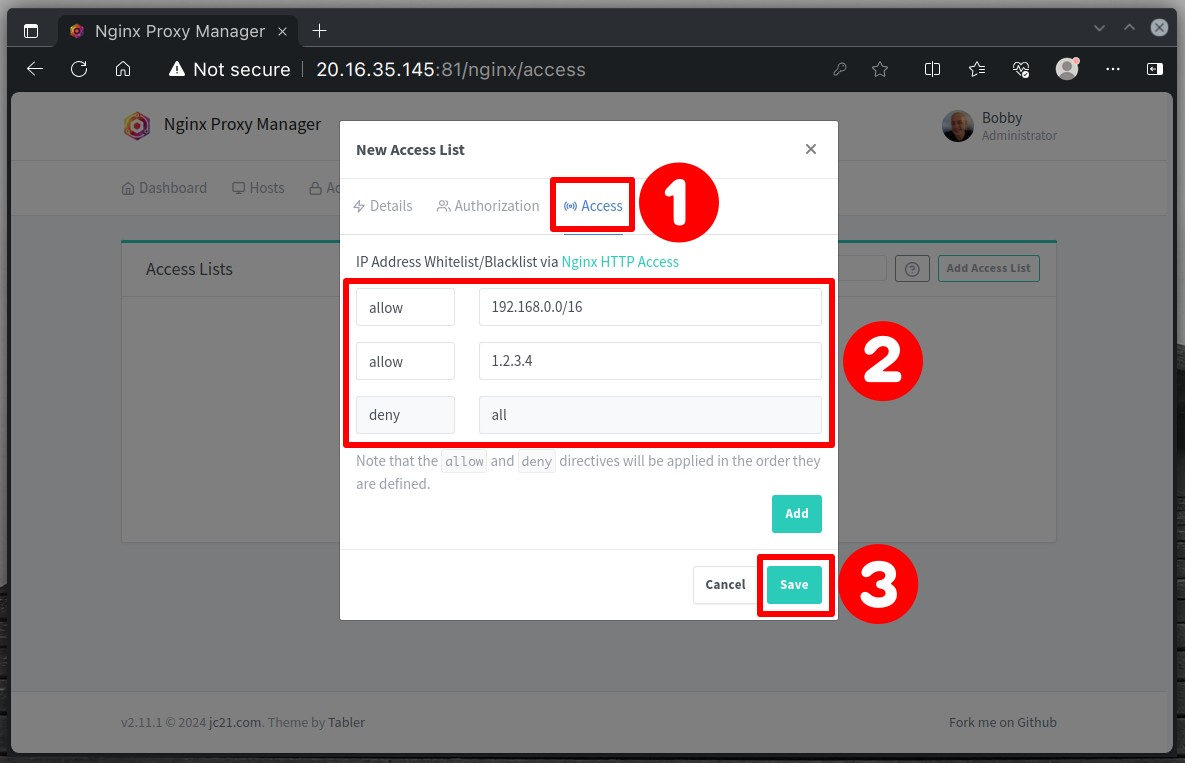The height and width of the screenshot is (763, 1185).
Task: Click the disabled 'all' address field
Action: 650,415
